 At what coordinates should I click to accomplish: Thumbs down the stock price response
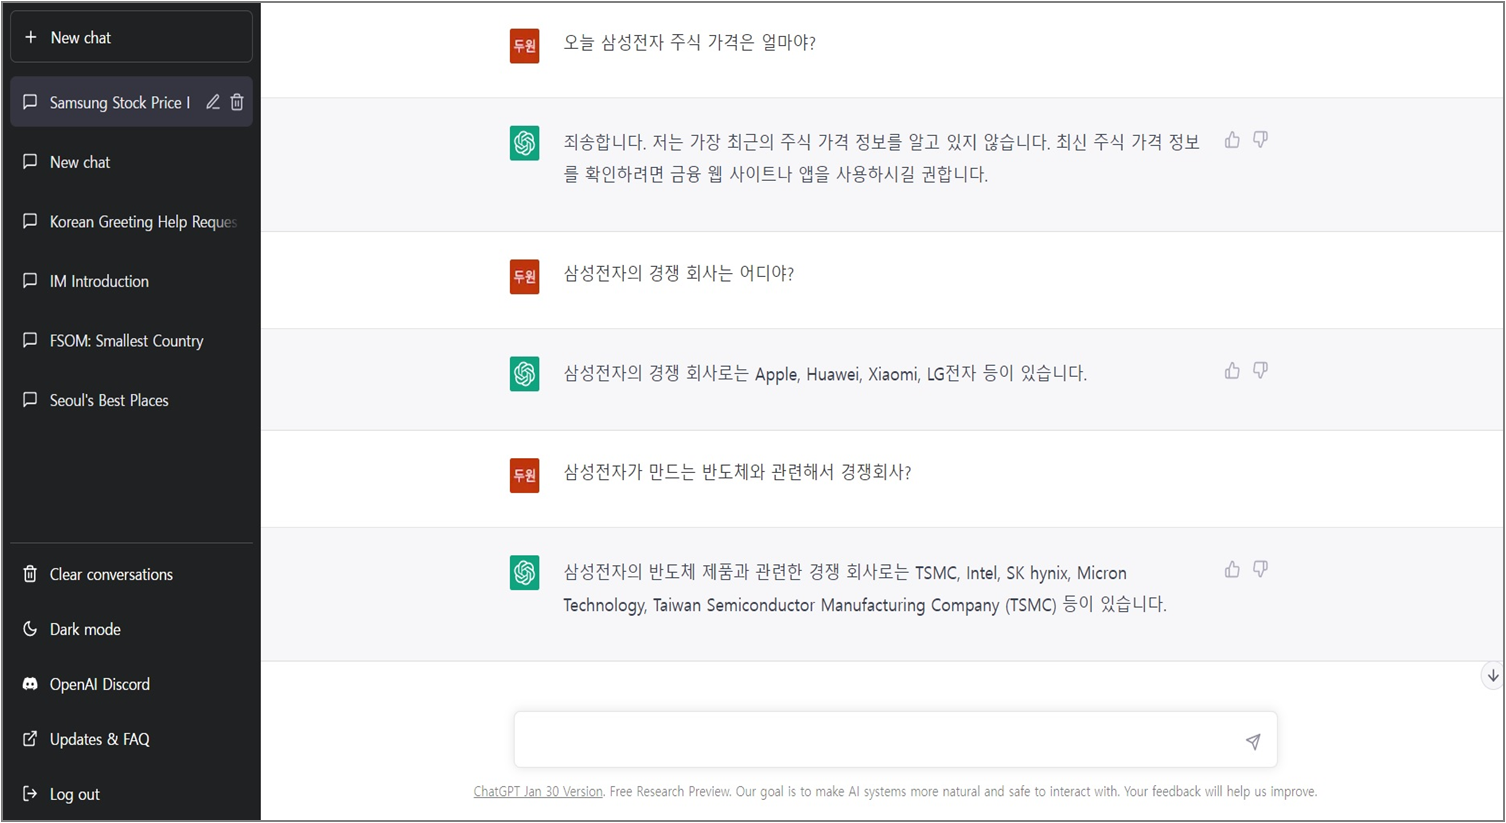[x=1260, y=140]
